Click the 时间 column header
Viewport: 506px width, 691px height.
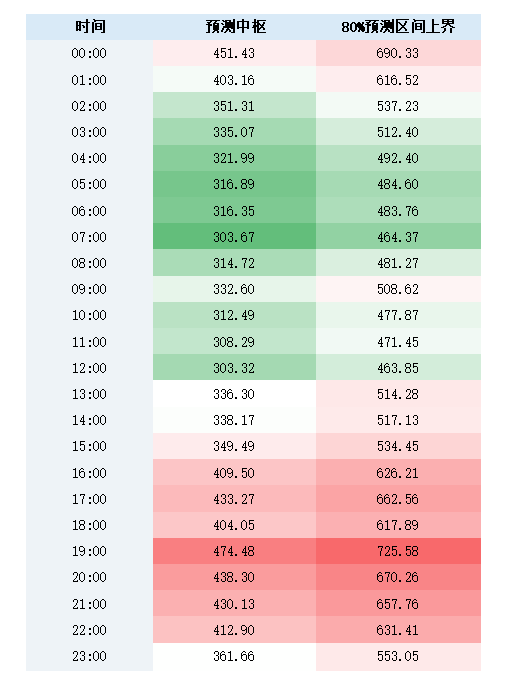(89, 27)
